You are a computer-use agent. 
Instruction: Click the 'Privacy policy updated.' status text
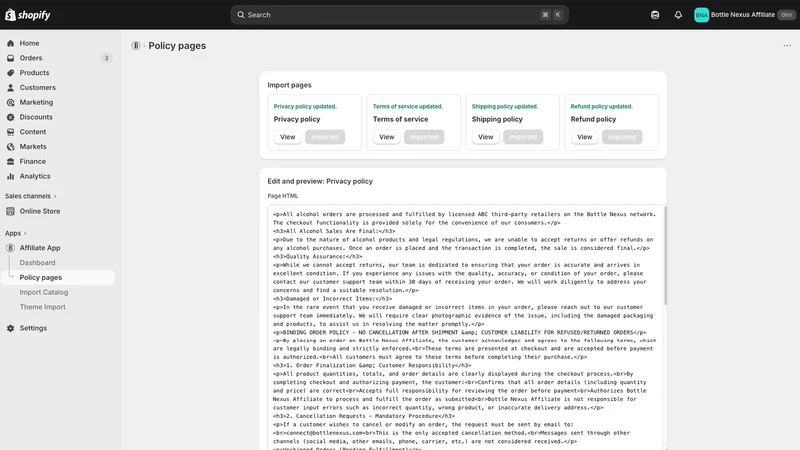coord(305,107)
